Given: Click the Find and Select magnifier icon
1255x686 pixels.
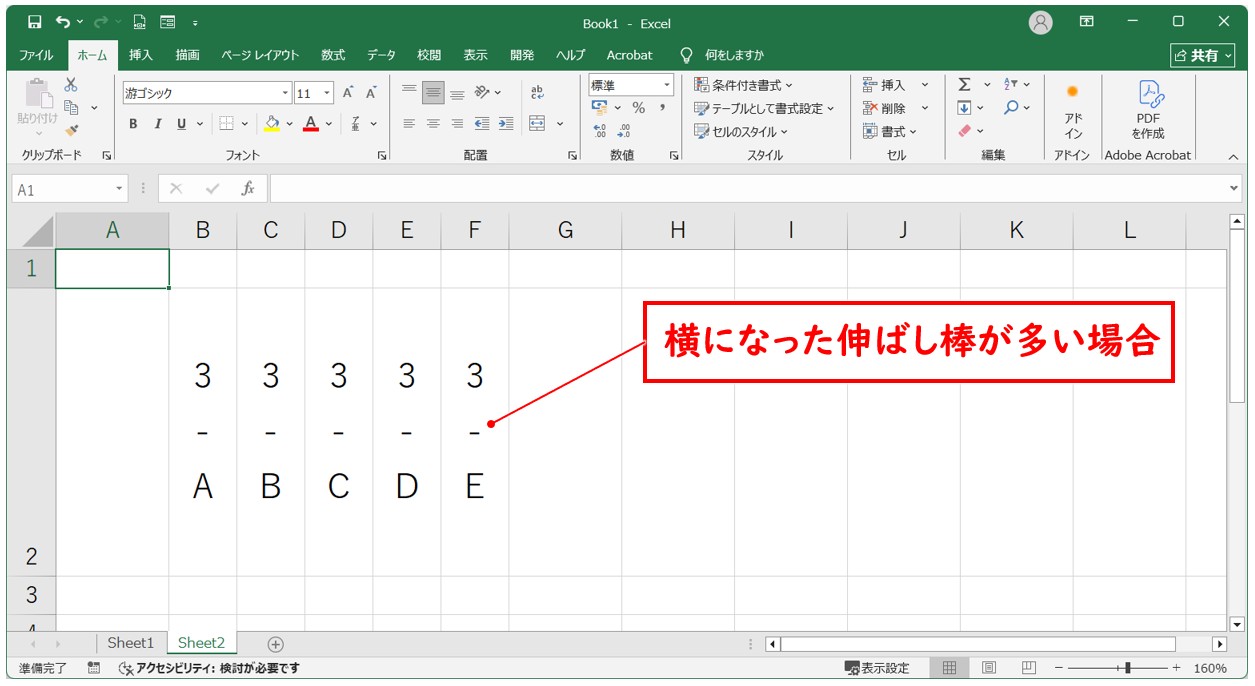Looking at the screenshot, I should pyautogui.click(x=1011, y=108).
